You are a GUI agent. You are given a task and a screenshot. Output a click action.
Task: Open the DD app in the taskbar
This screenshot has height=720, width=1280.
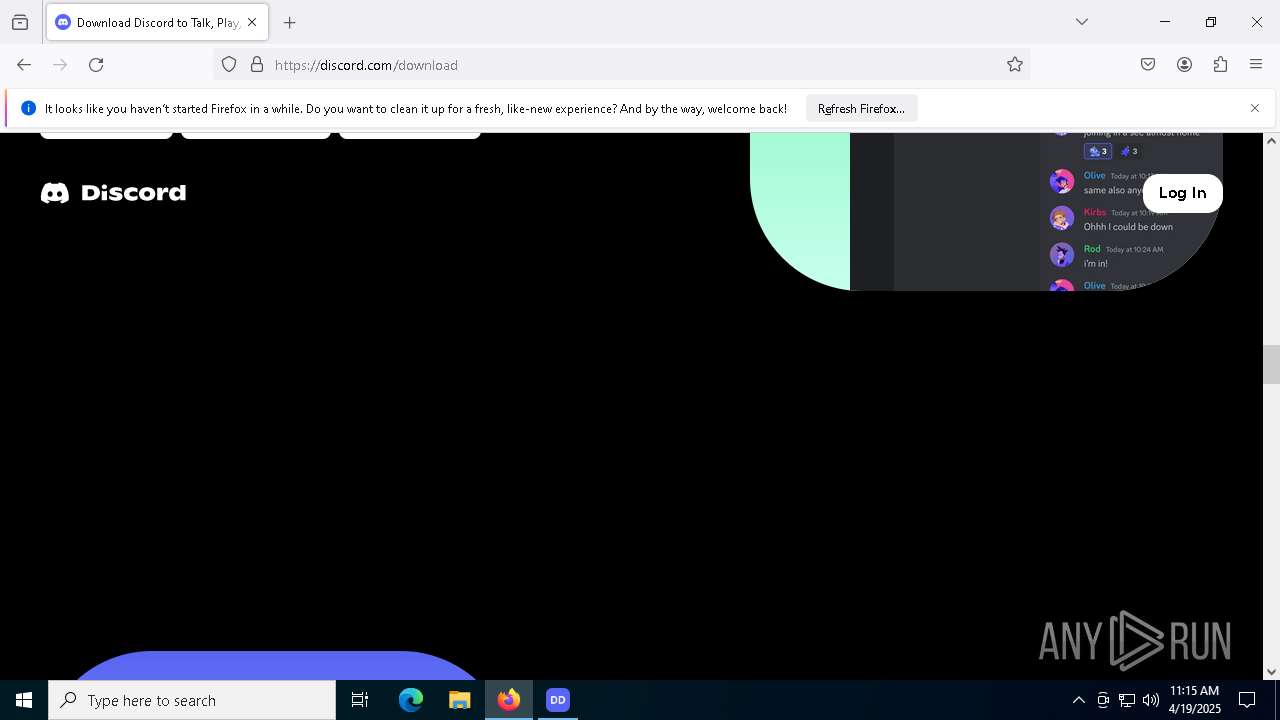pos(558,700)
